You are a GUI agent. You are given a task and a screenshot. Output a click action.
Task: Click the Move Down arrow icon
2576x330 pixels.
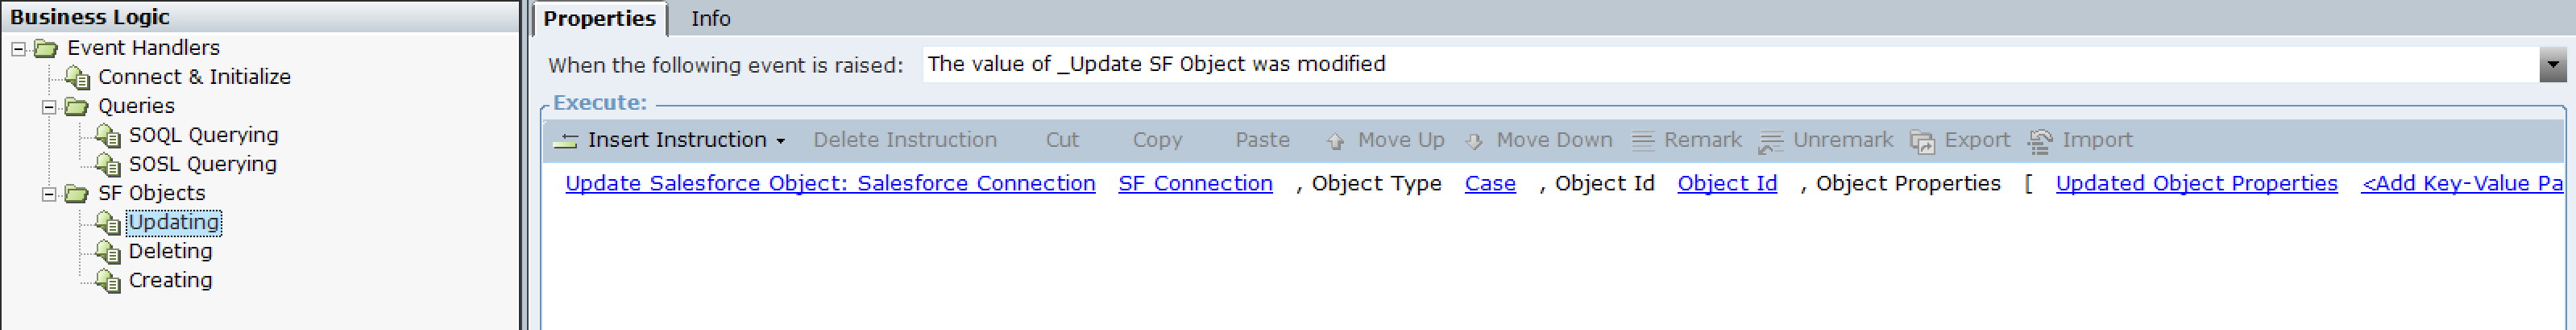1474,141
